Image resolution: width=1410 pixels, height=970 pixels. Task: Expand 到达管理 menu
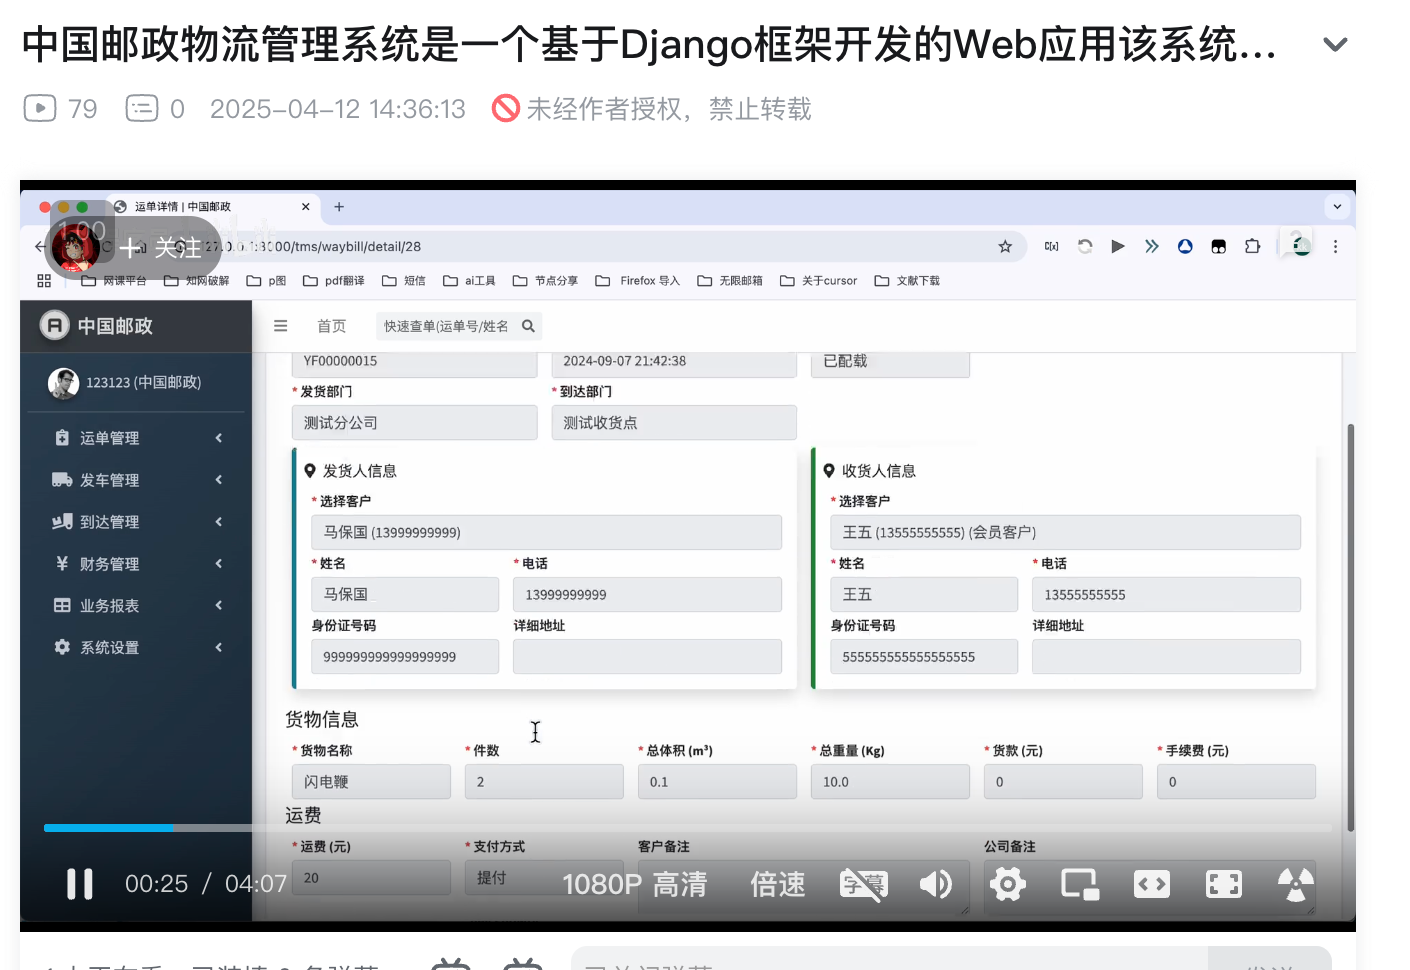pyautogui.click(x=136, y=522)
